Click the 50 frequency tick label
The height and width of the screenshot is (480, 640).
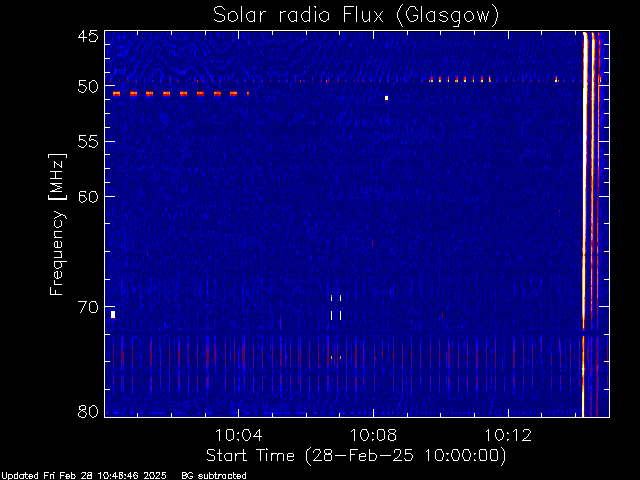[x=88, y=87]
